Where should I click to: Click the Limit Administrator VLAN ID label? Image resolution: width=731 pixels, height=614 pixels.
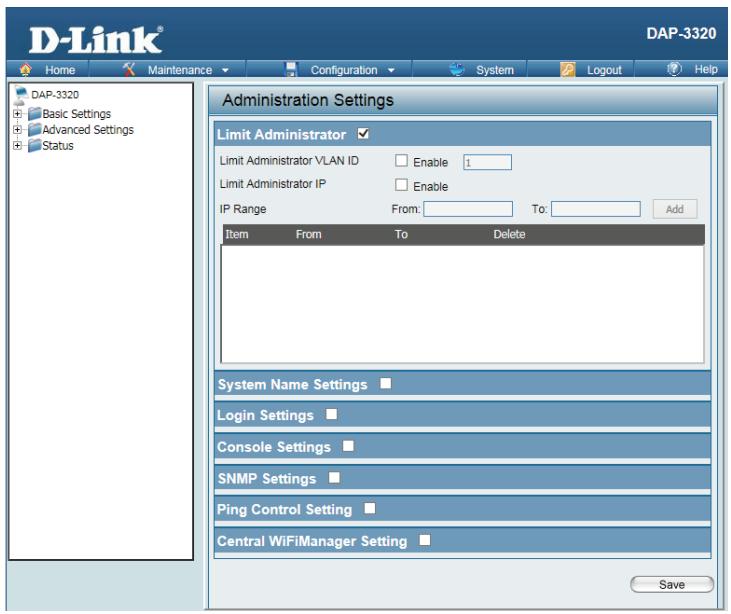pyautogui.click(x=289, y=160)
